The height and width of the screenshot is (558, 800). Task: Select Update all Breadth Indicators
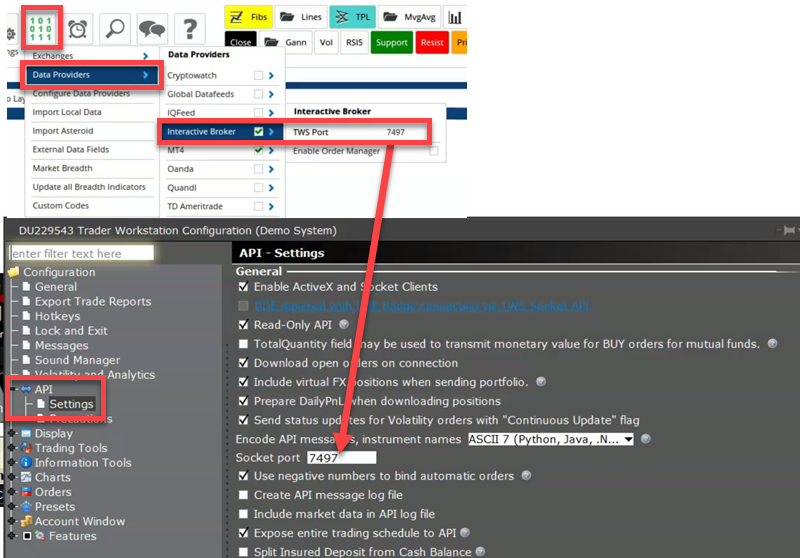pos(90,187)
